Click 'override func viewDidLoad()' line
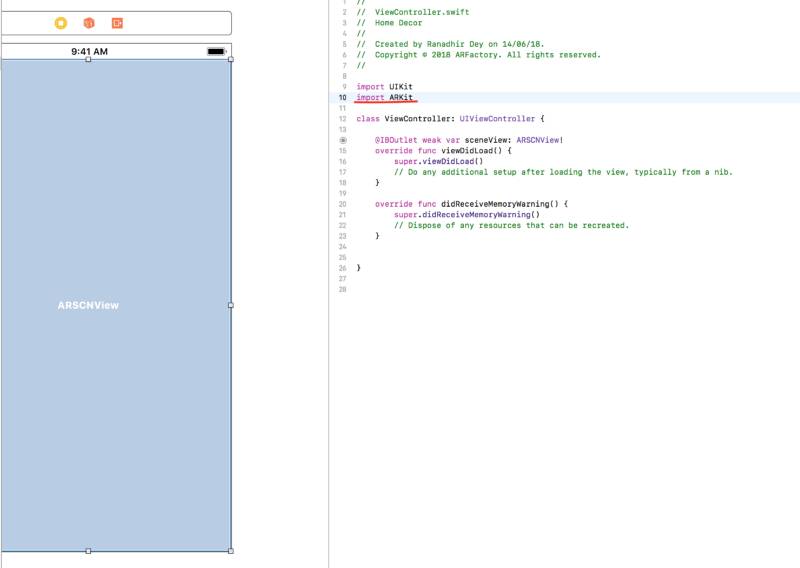This screenshot has width=800, height=568. (443, 151)
